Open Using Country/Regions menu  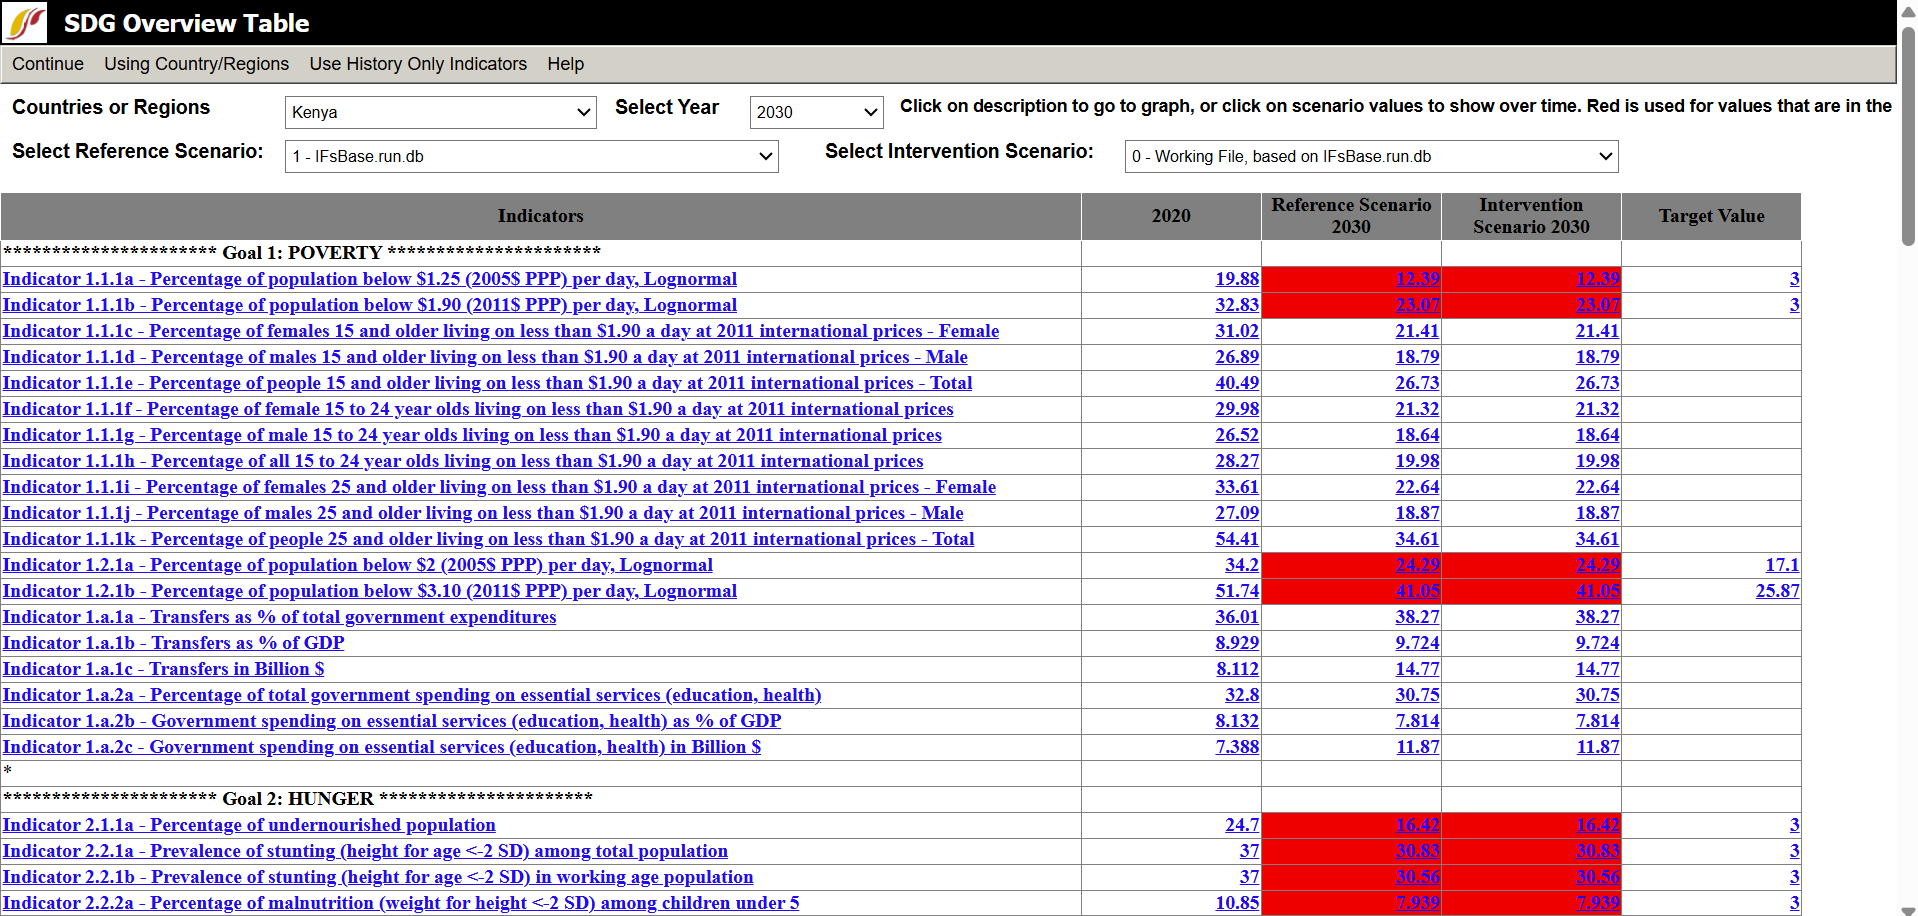(196, 64)
